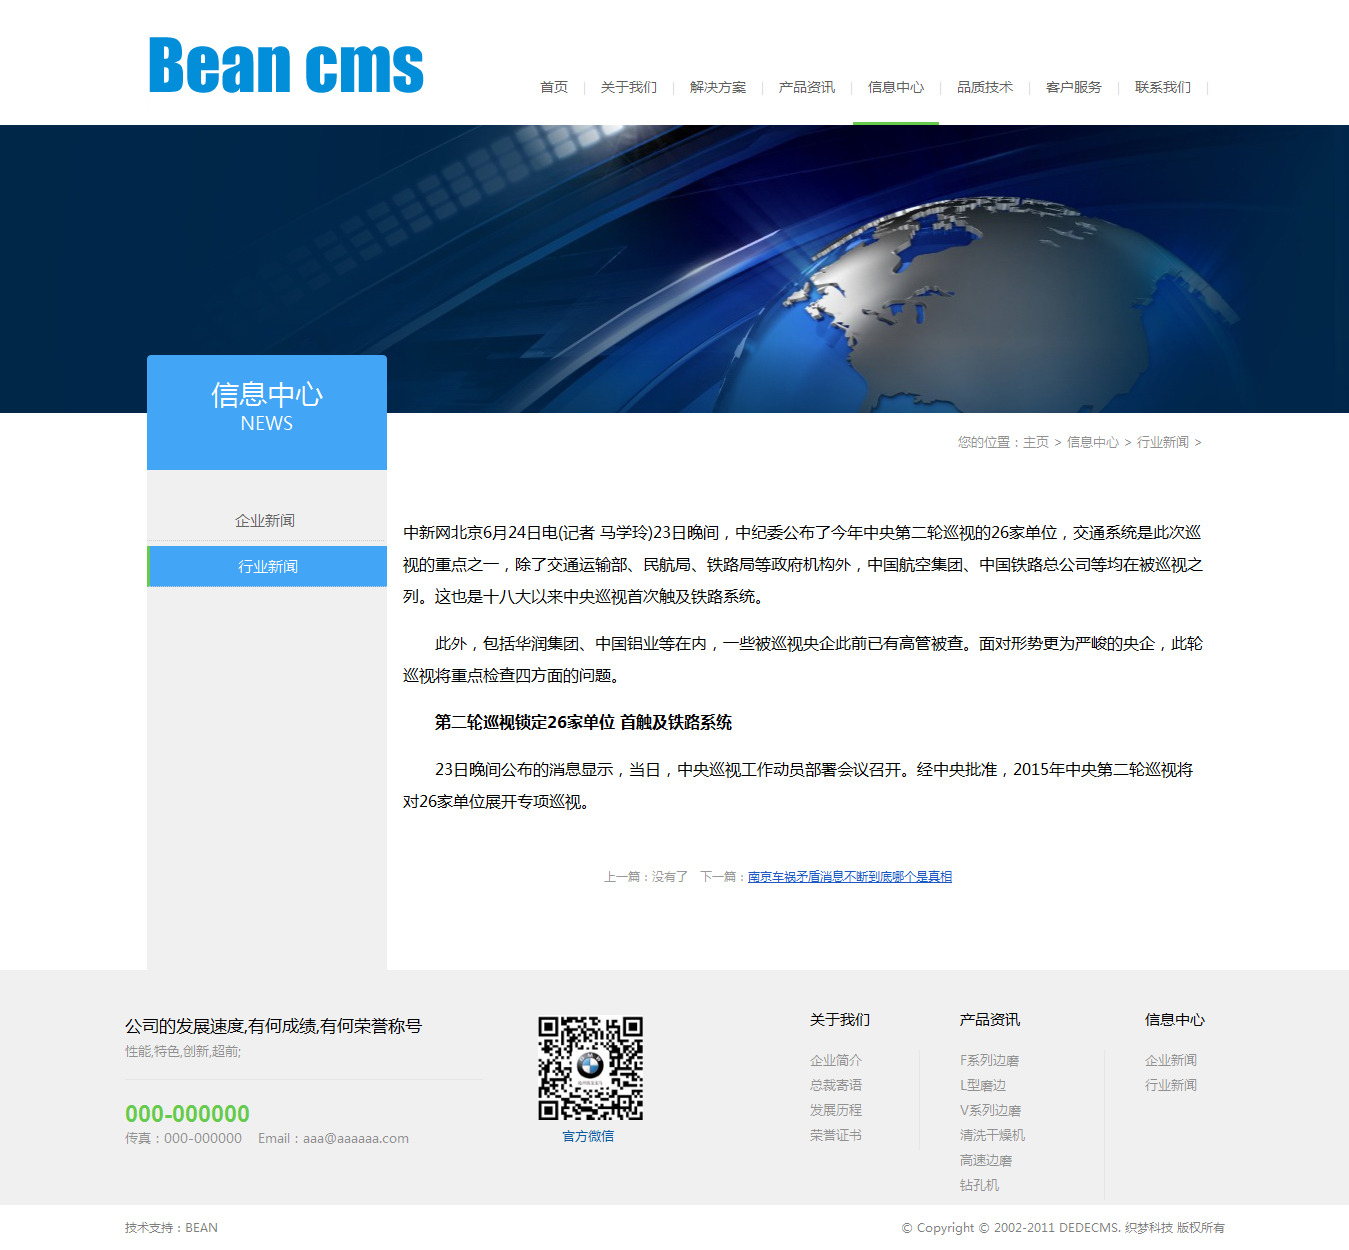Open the 首页 navigation menu item
The image size is (1349, 1250).
coord(554,88)
